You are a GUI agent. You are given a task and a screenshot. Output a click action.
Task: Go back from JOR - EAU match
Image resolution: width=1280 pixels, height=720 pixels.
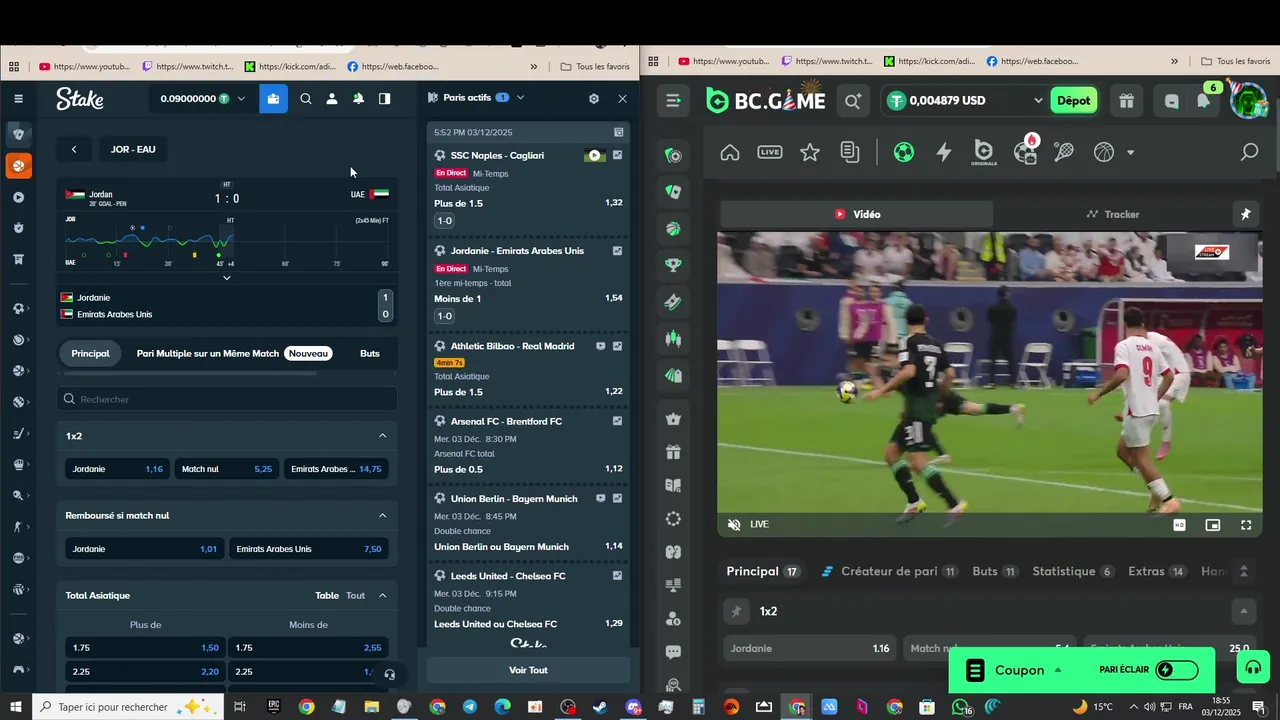pos(74,149)
